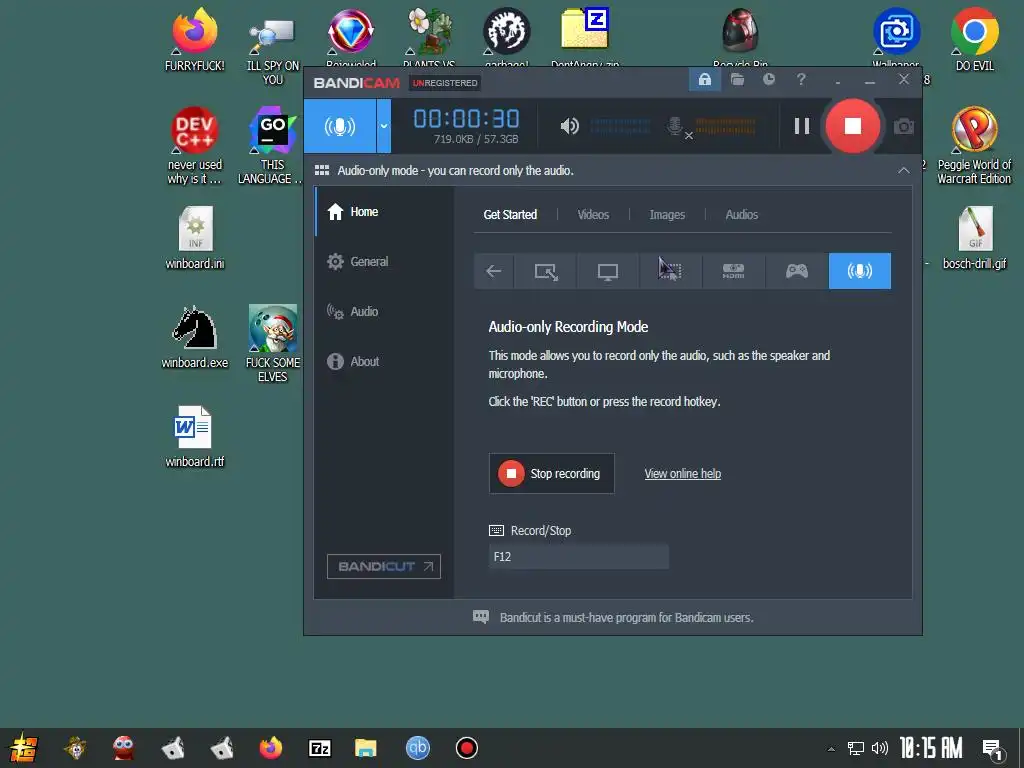Click the DO EVIL Chrome desktop icon
Image resolution: width=1024 pixels, height=768 pixels.
point(974,40)
